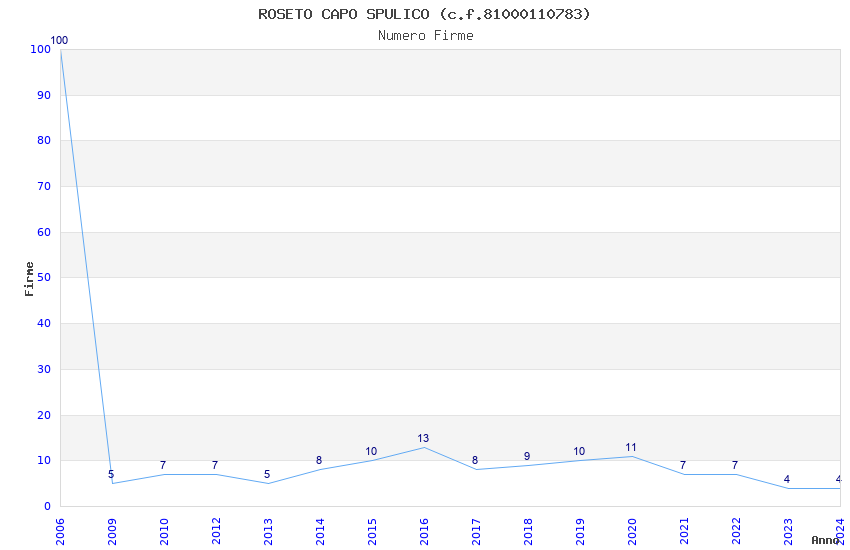Click the data value 7 for year 2021
This screenshot has height=550, width=850.
click(x=683, y=465)
